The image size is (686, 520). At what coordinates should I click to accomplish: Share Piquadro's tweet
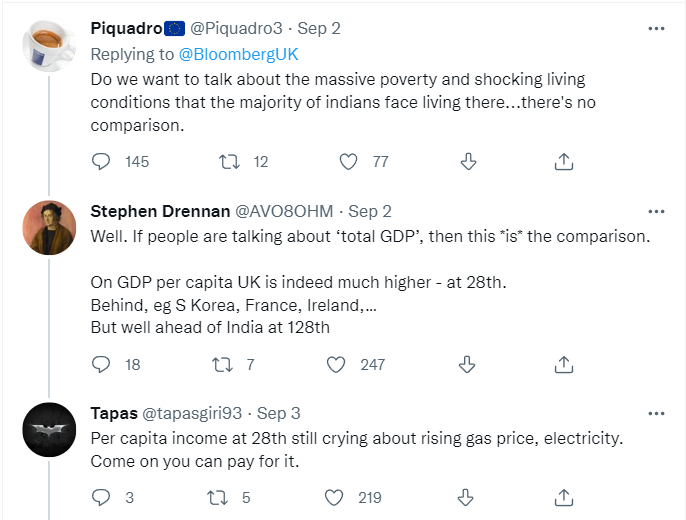[563, 161]
